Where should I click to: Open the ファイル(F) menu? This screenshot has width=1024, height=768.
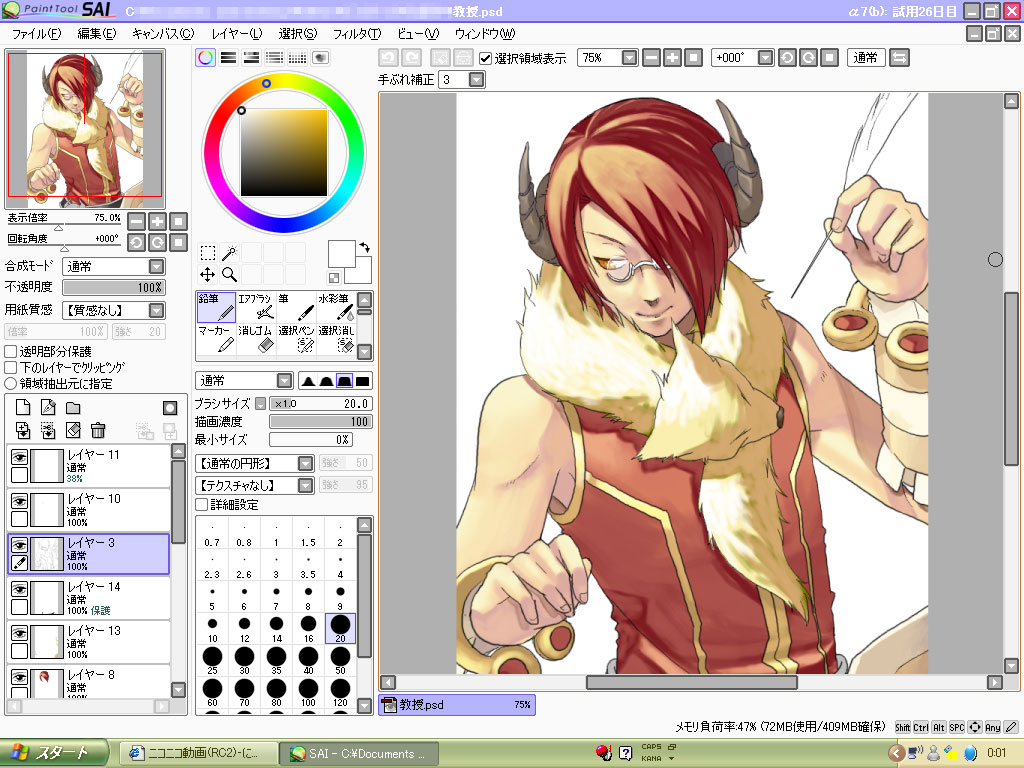tap(36, 34)
